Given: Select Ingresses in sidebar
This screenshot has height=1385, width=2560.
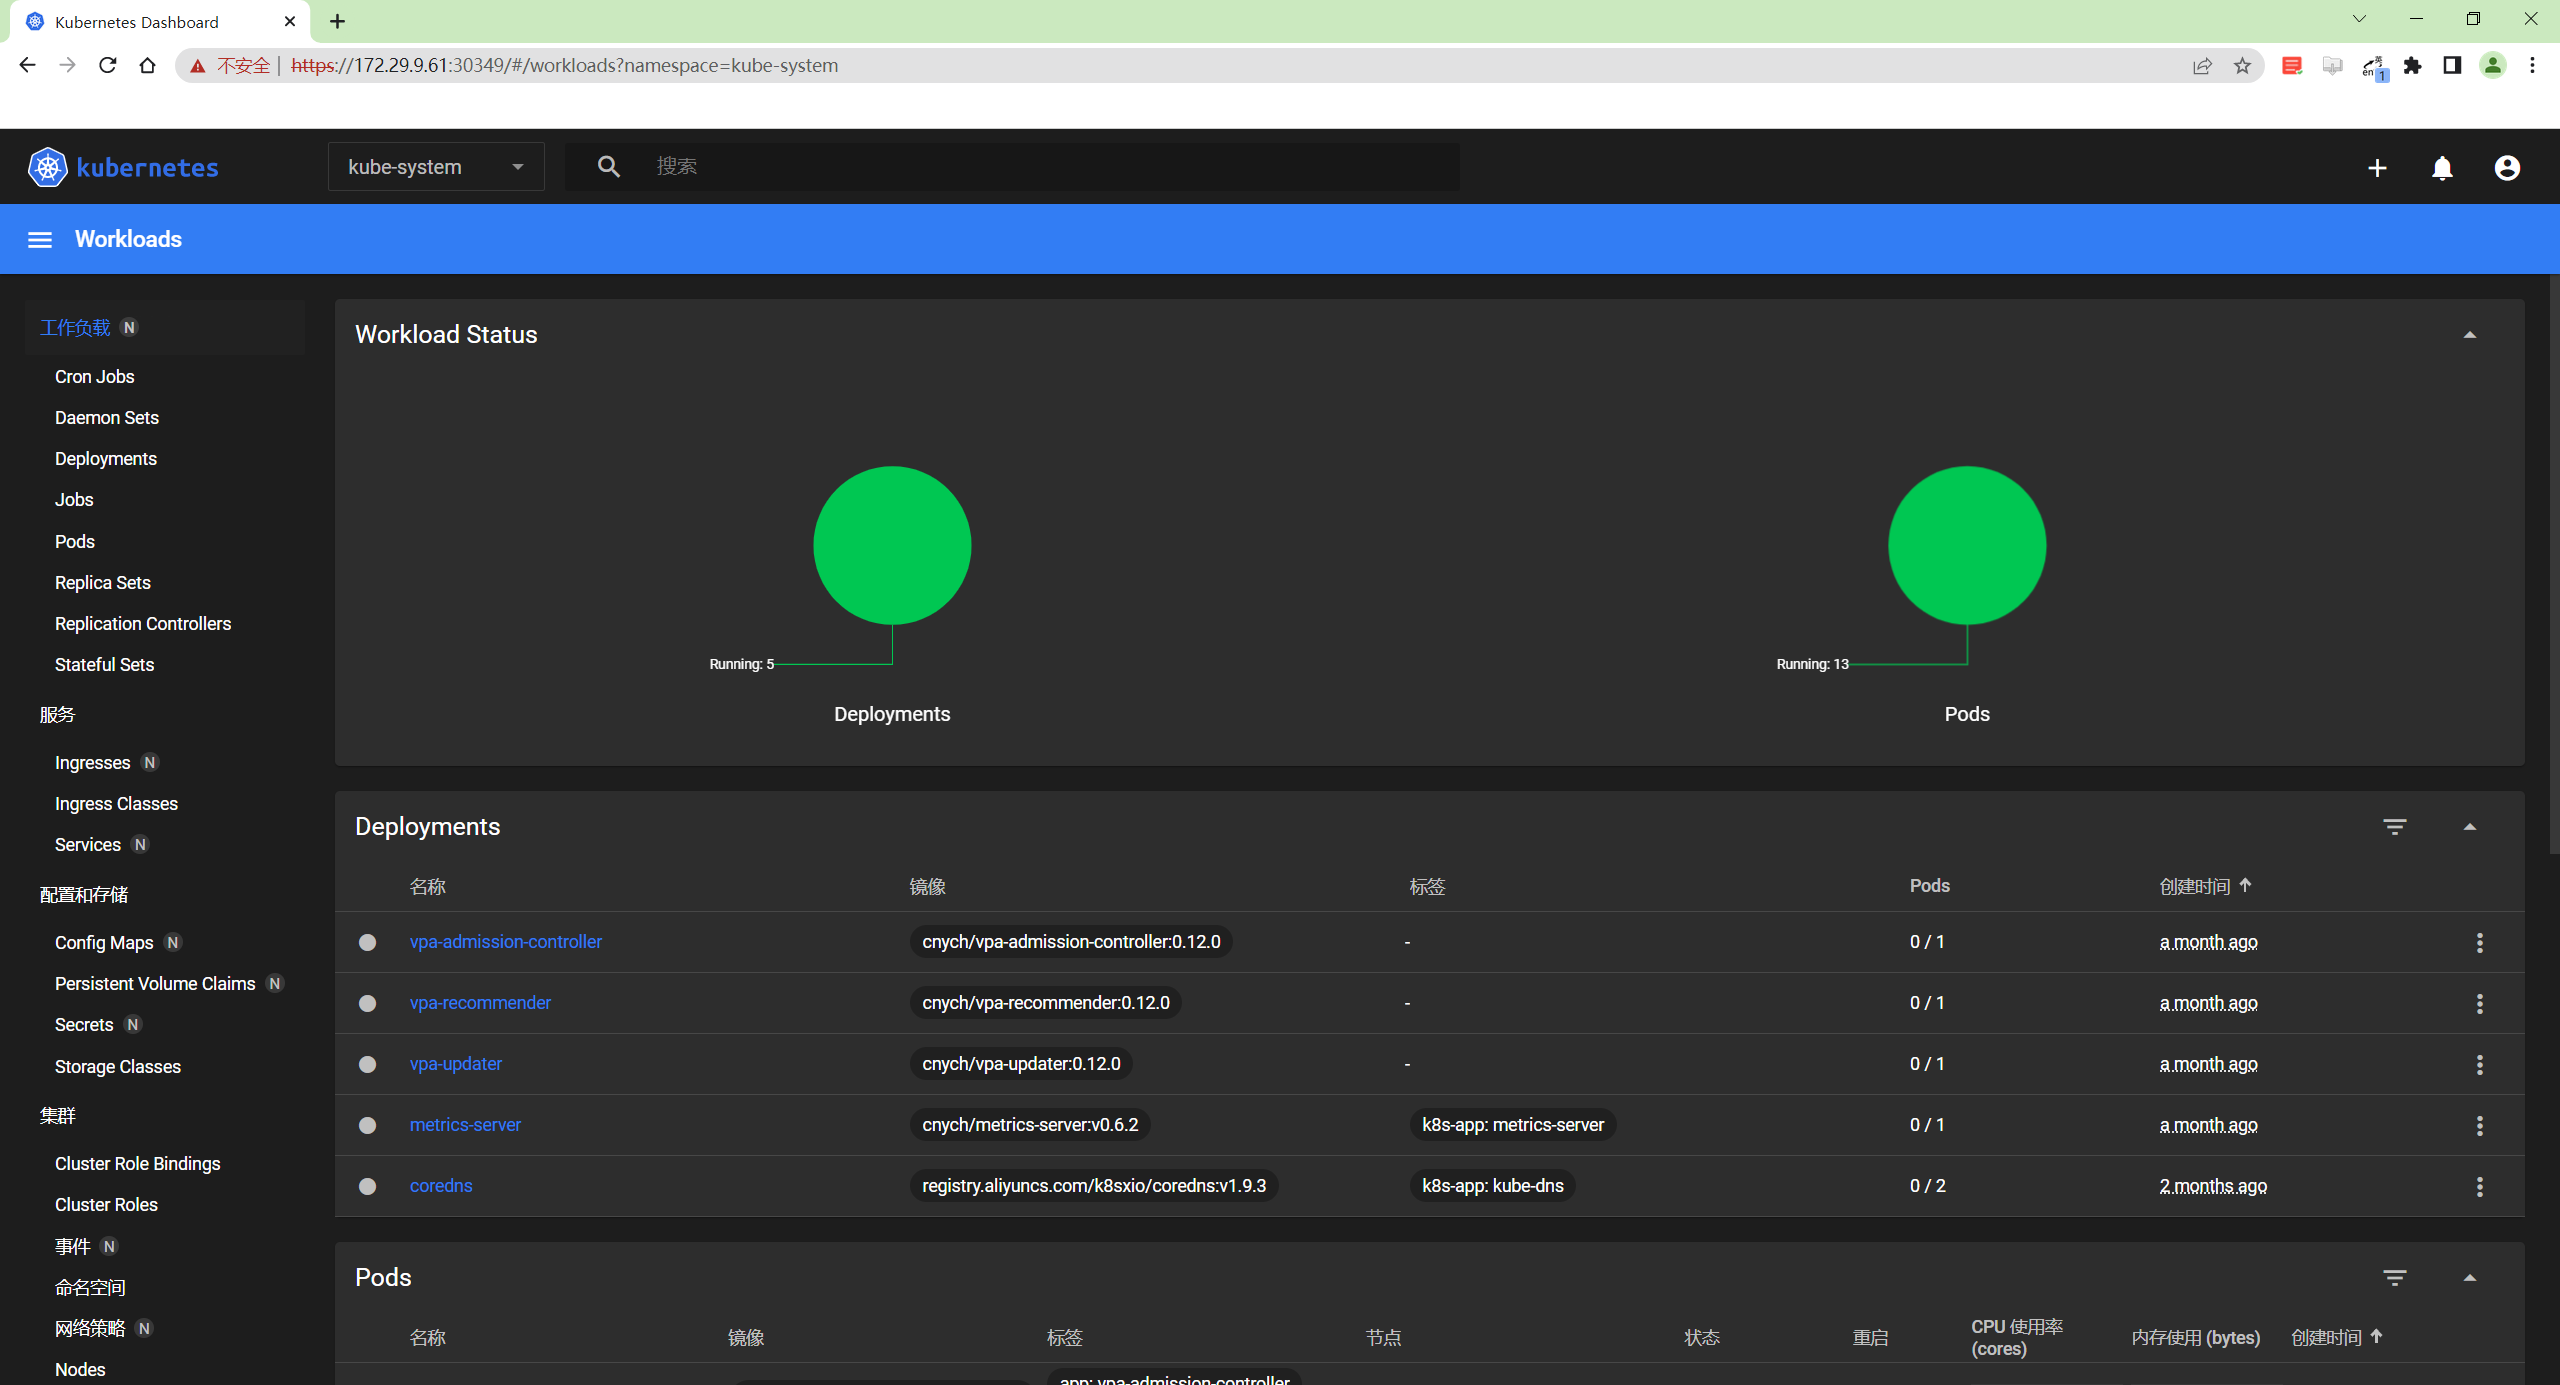Looking at the screenshot, I should coord(92,763).
